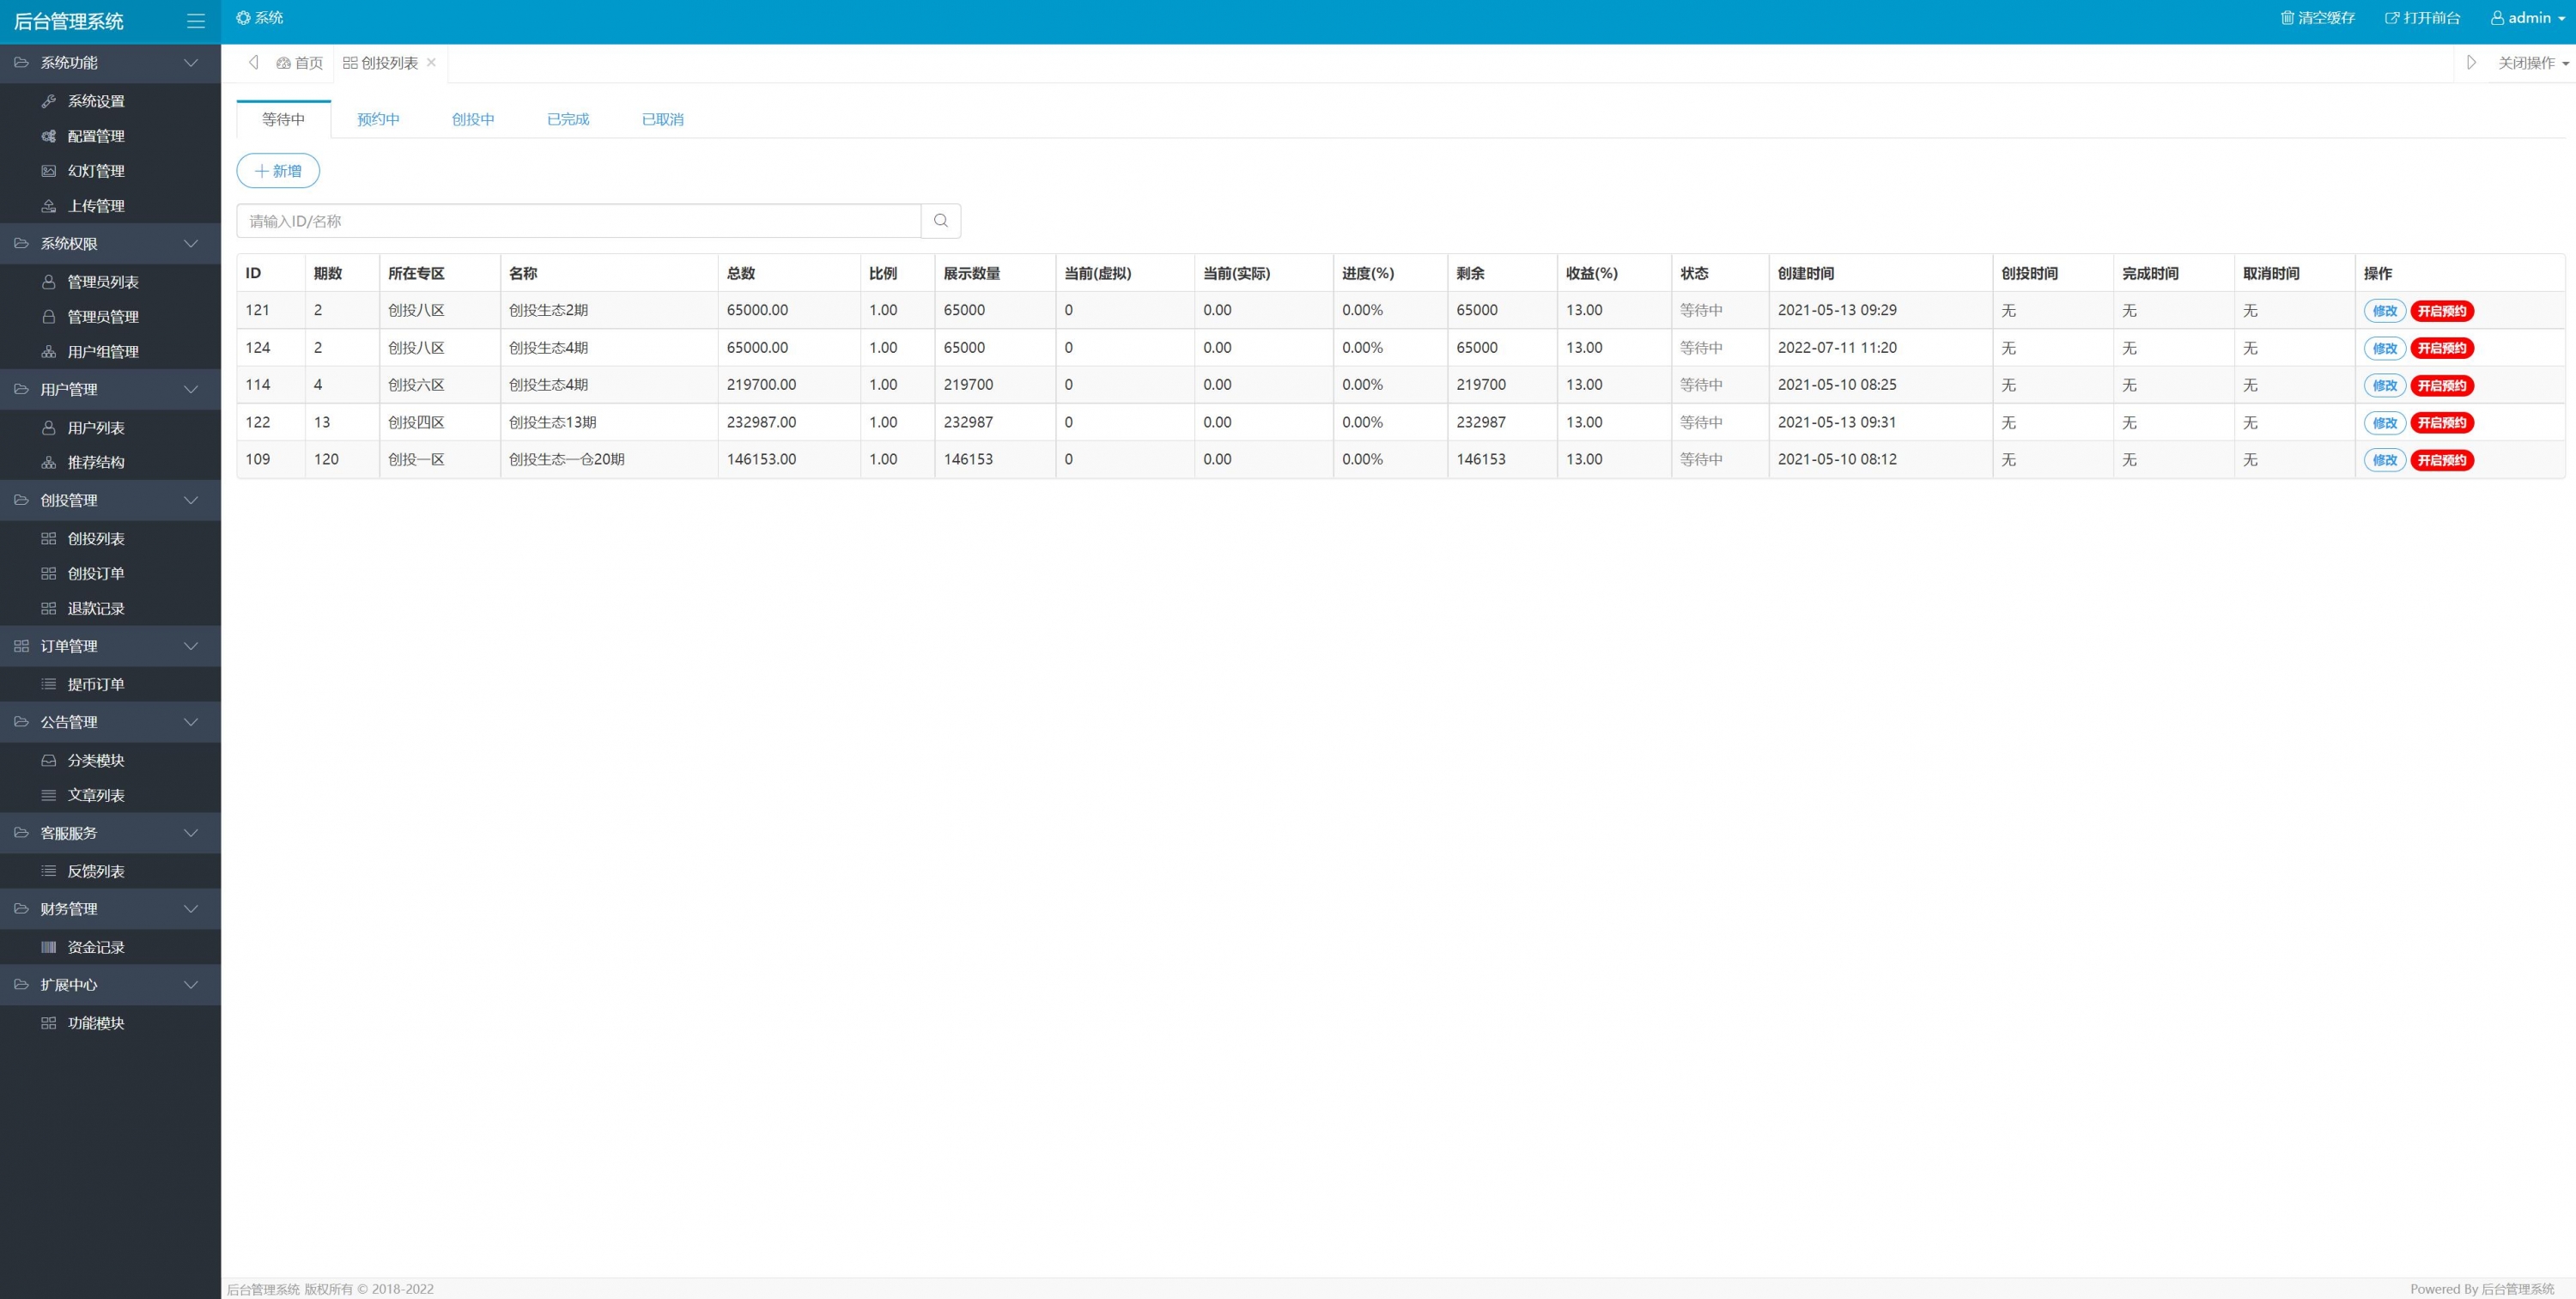Viewport: 2576px width, 1299px height.
Task: Click the tab scroll-right arrow icon
Action: pos(2471,63)
